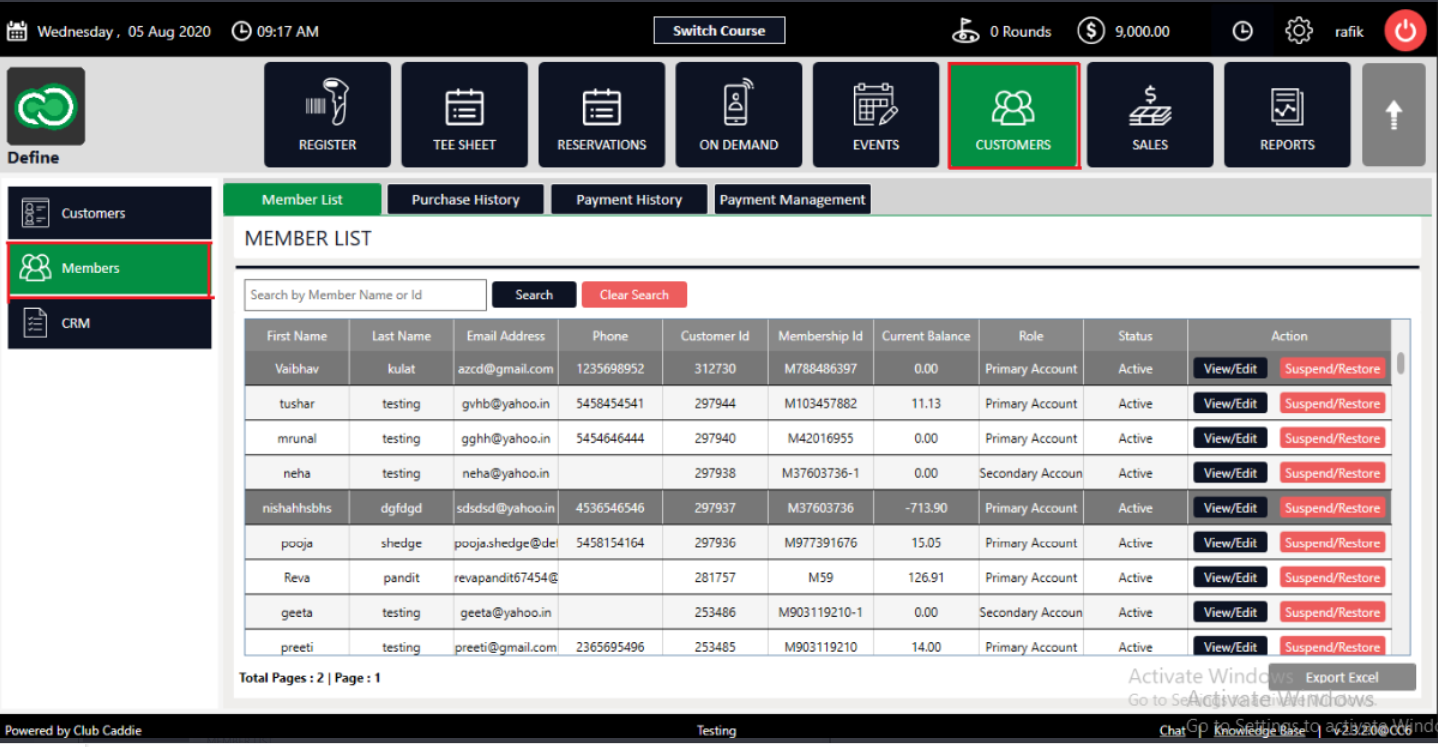
Task: Click View/Edit for neha testing
Action: pos(1230,473)
